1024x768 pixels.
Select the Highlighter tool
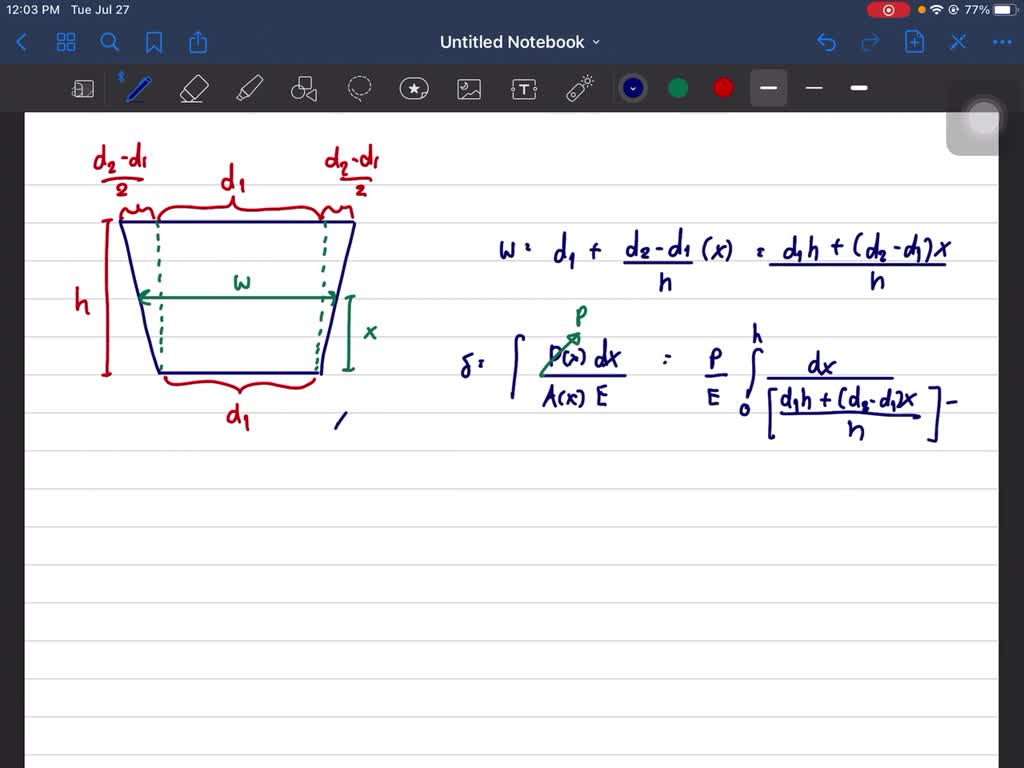point(249,88)
